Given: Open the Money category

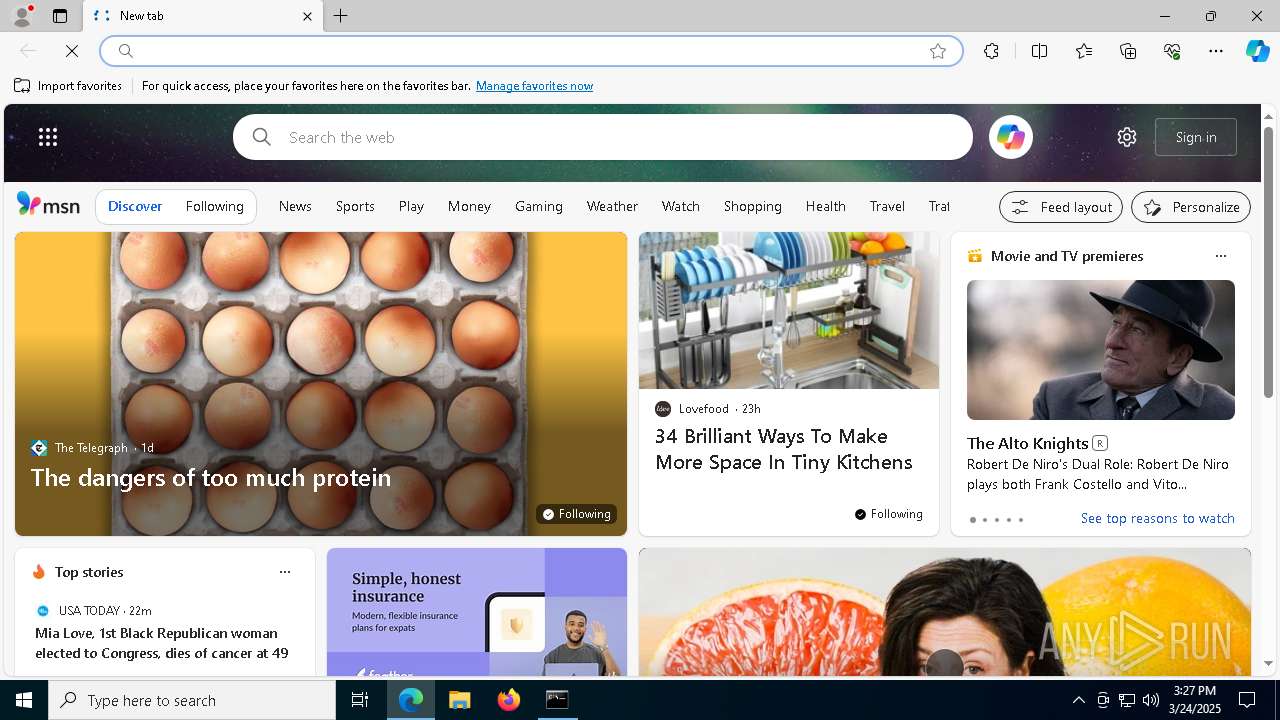Looking at the screenshot, I should tap(469, 206).
